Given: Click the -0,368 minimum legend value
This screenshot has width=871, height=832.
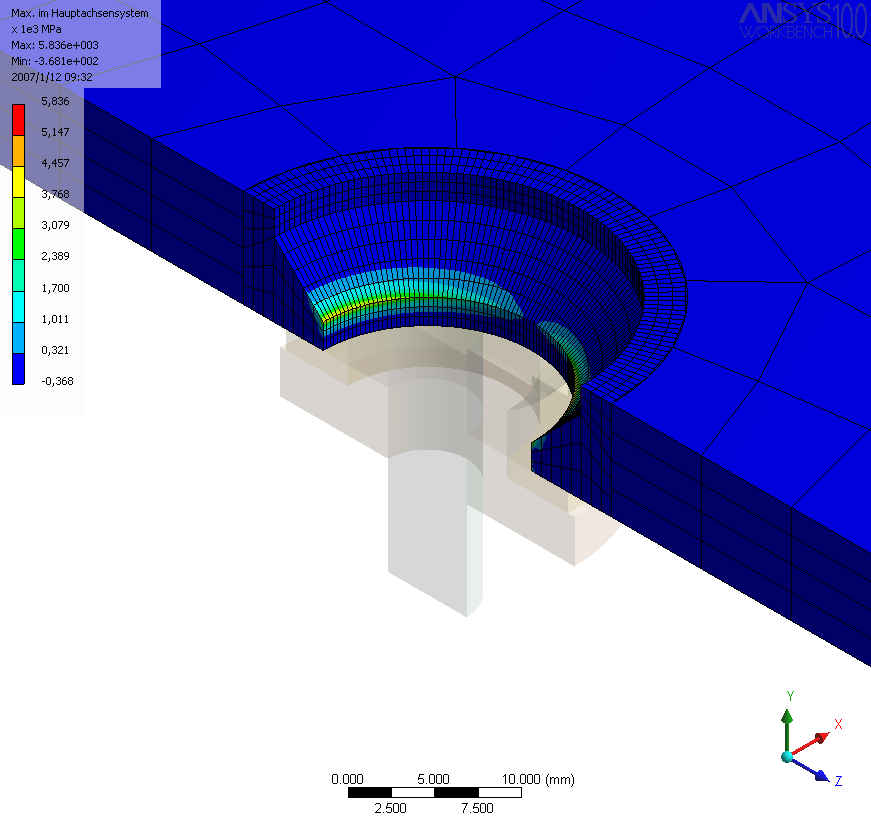Looking at the screenshot, I should pyautogui.click(x=57, y=381).
